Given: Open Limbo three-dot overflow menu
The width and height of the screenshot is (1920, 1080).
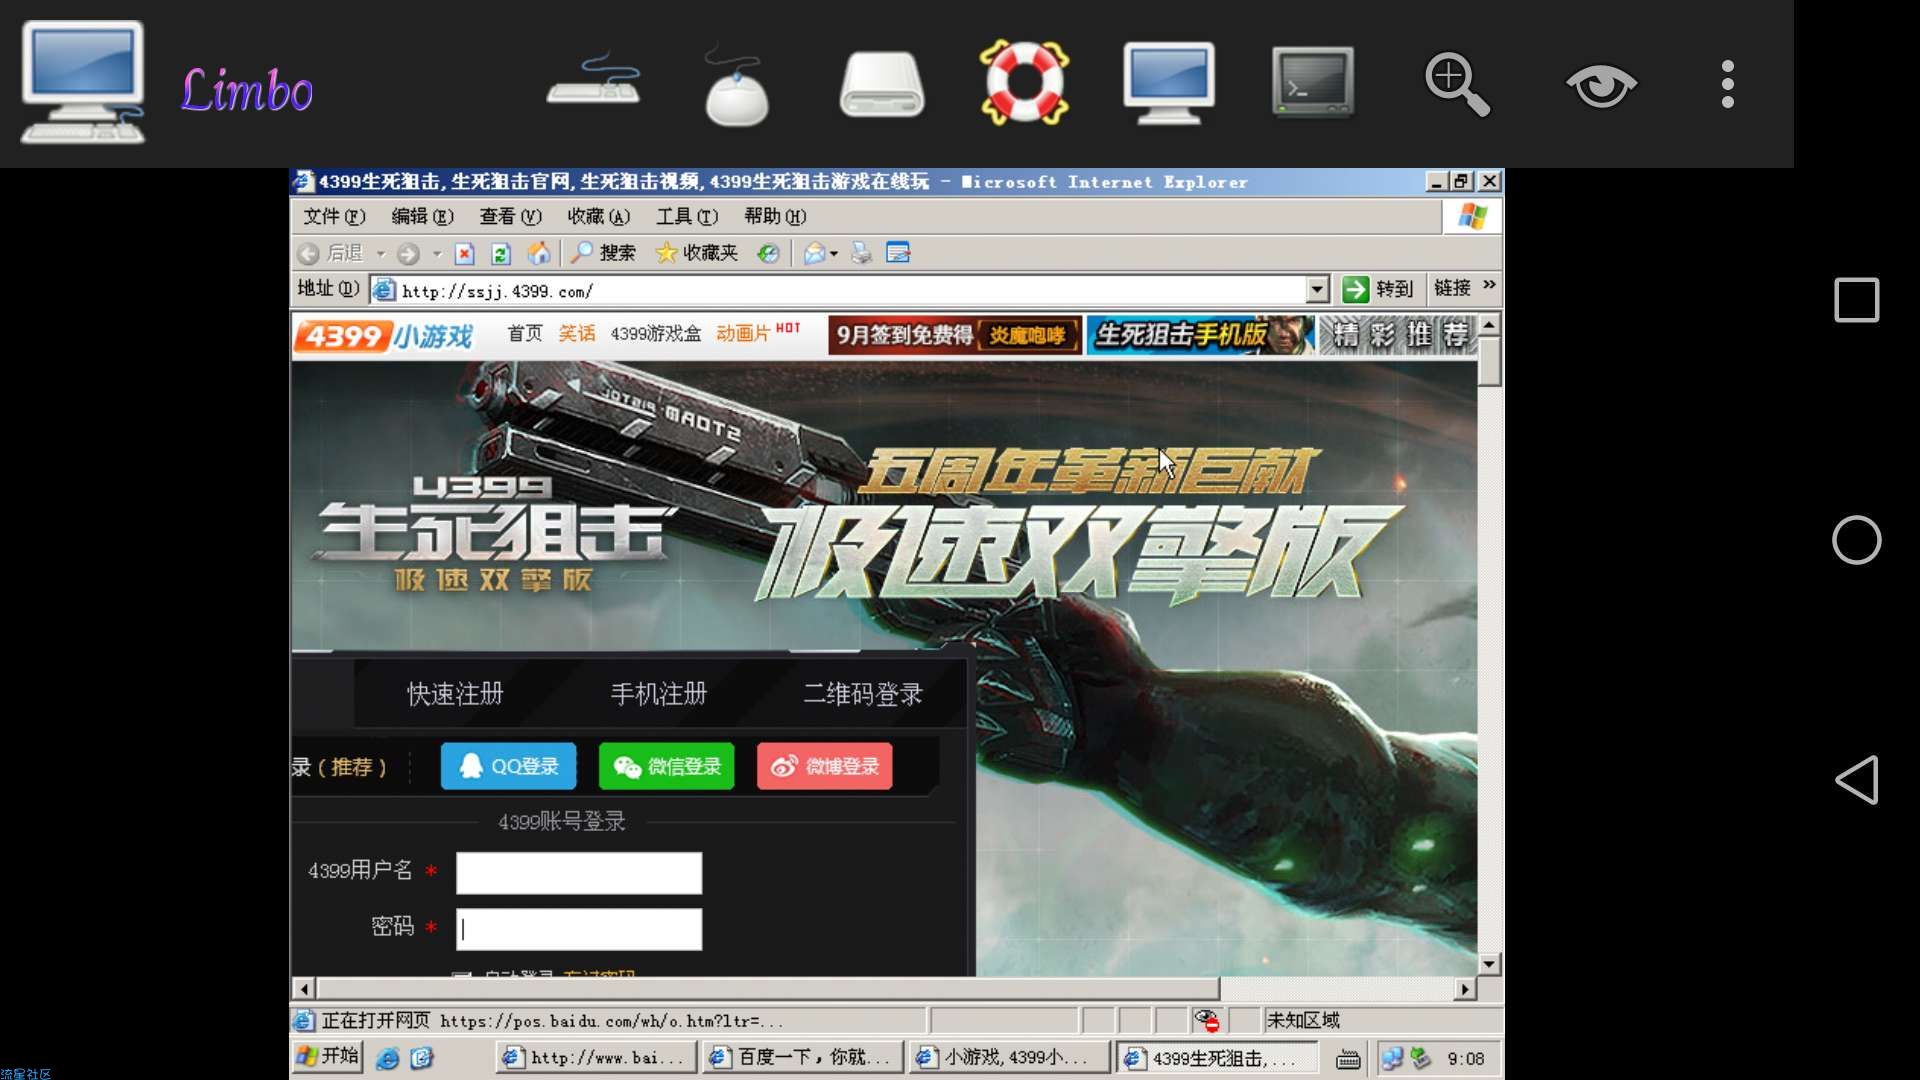Looking at the screenshot, I should (1728, 84).
